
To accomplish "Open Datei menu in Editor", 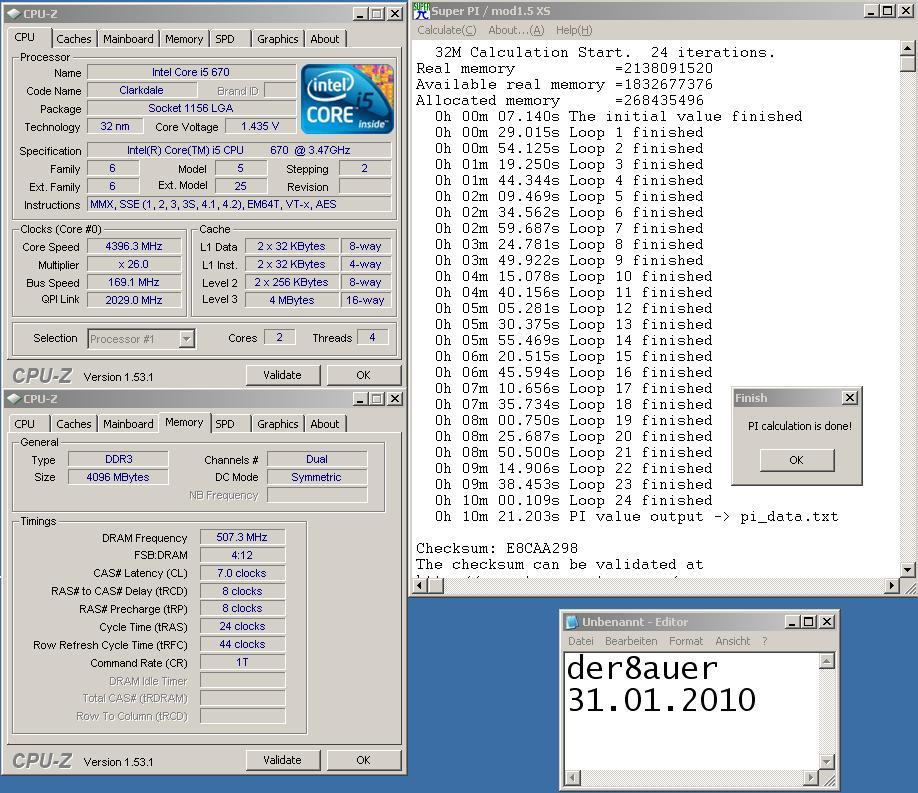I will [x=581, y=641].
